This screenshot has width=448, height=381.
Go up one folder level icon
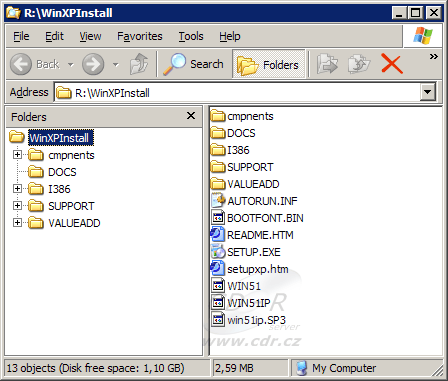click(x=139, y=64)
